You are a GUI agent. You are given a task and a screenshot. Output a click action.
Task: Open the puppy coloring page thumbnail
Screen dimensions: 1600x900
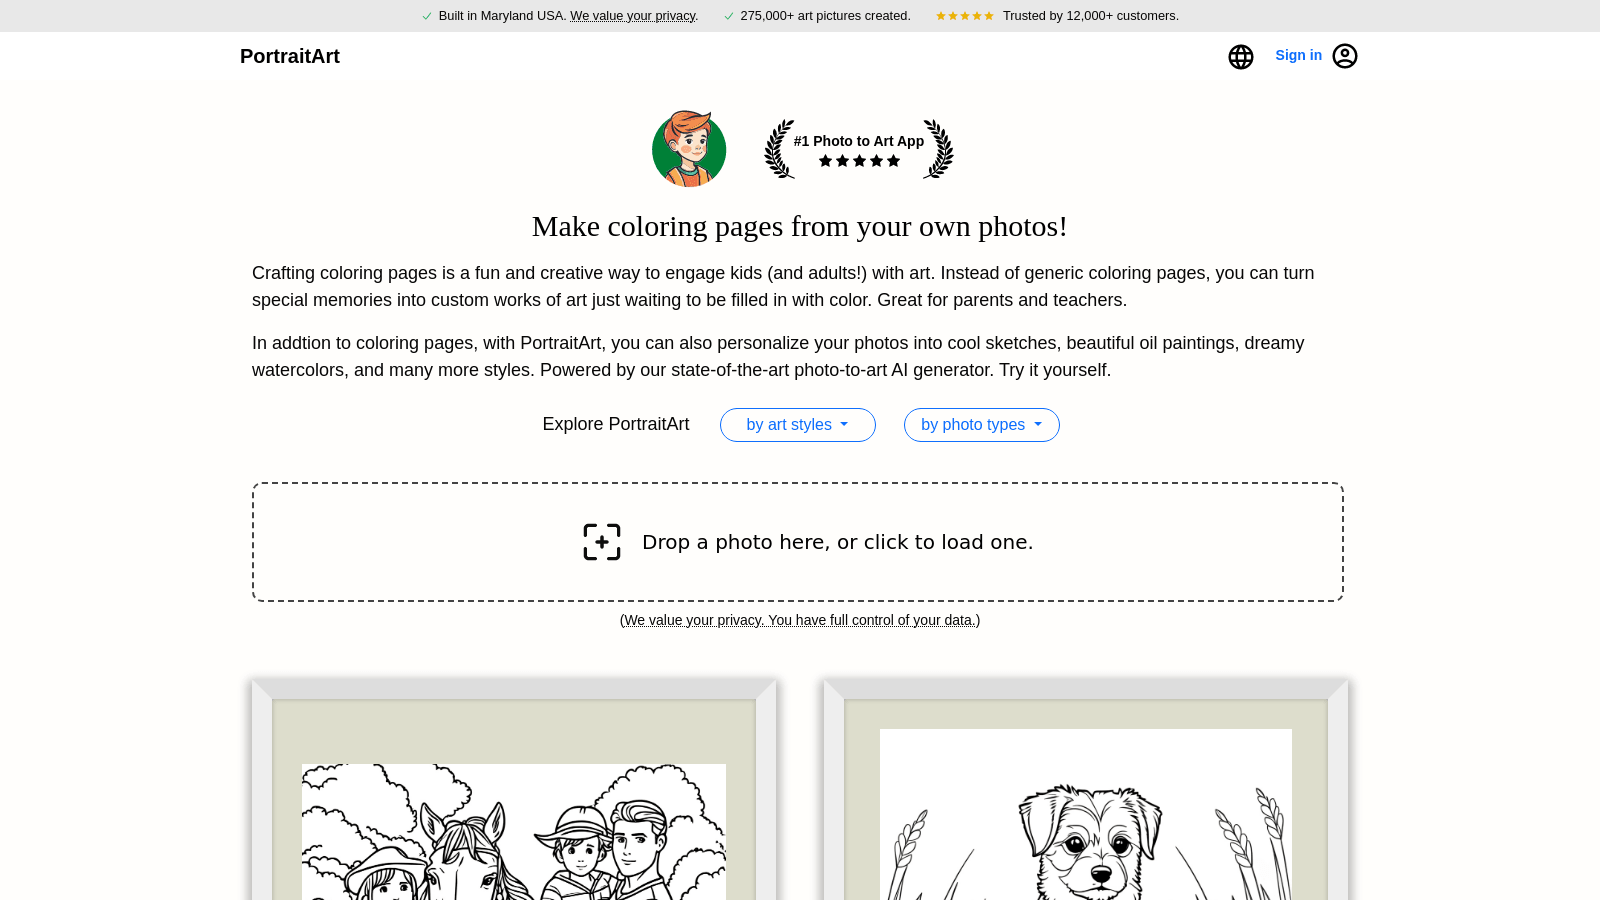pos(1086,815)
